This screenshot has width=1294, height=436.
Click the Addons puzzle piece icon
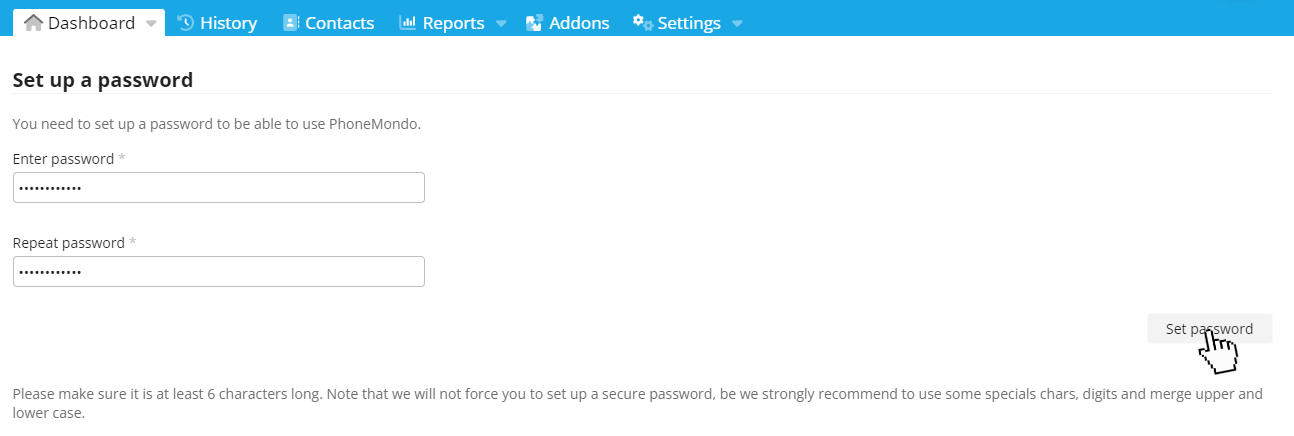(x=534, y=22)
